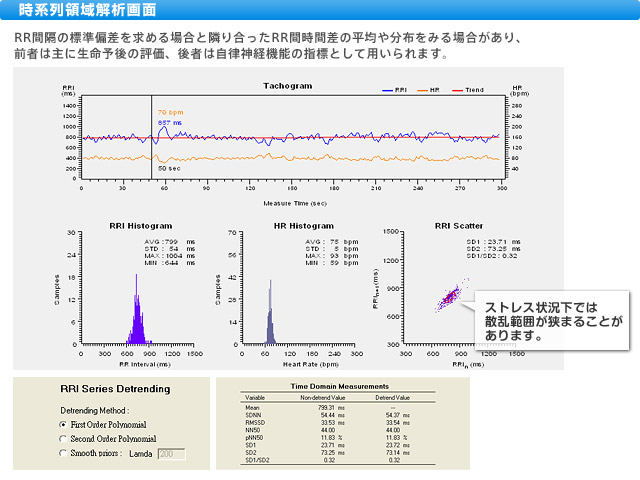This screenshot has width=640, height=480.
Task: Click the SD1/SD2 row in table
Action: (338, 460)
